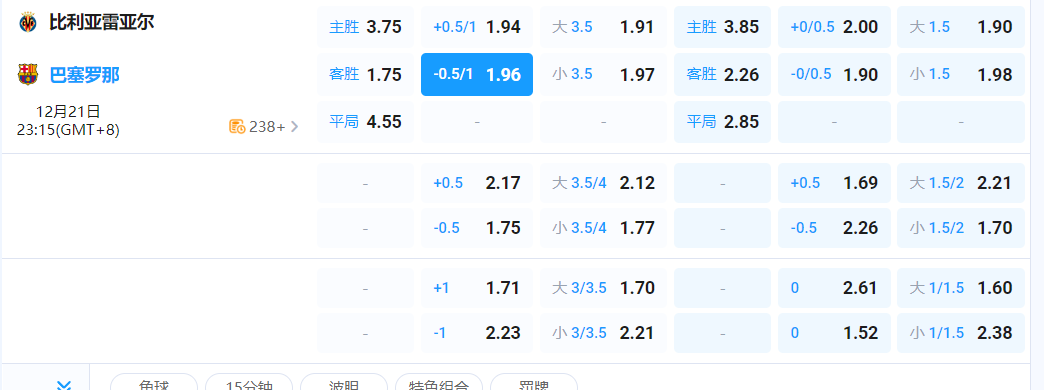This screenshot has height=390, width=1044.
Task: Select handicap +0/0.5 at 2.00
Action: point(834,27)
